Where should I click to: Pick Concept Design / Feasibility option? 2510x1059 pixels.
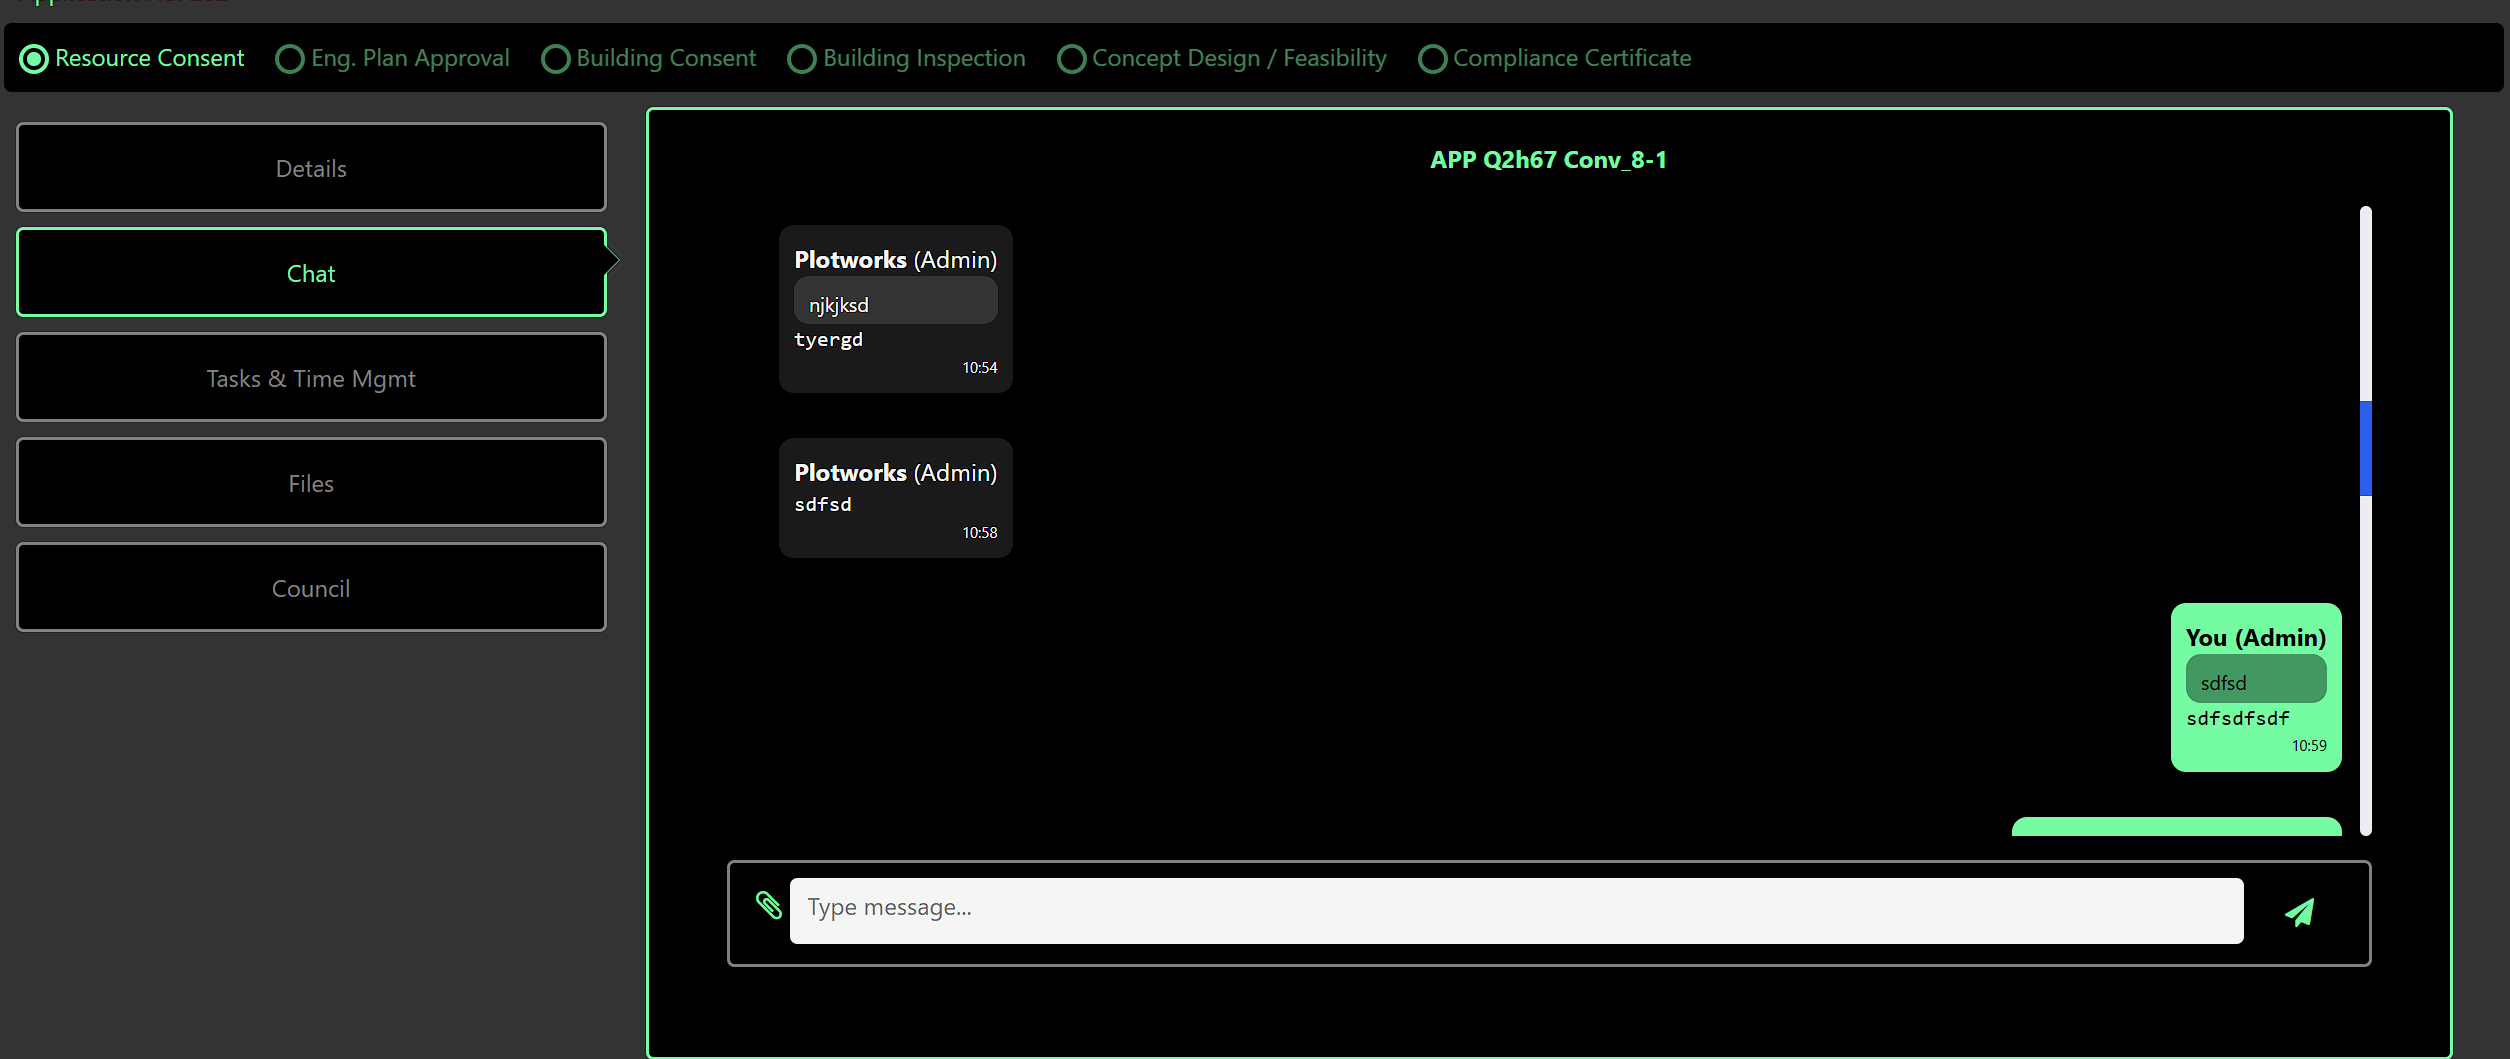click(1071, 59)
